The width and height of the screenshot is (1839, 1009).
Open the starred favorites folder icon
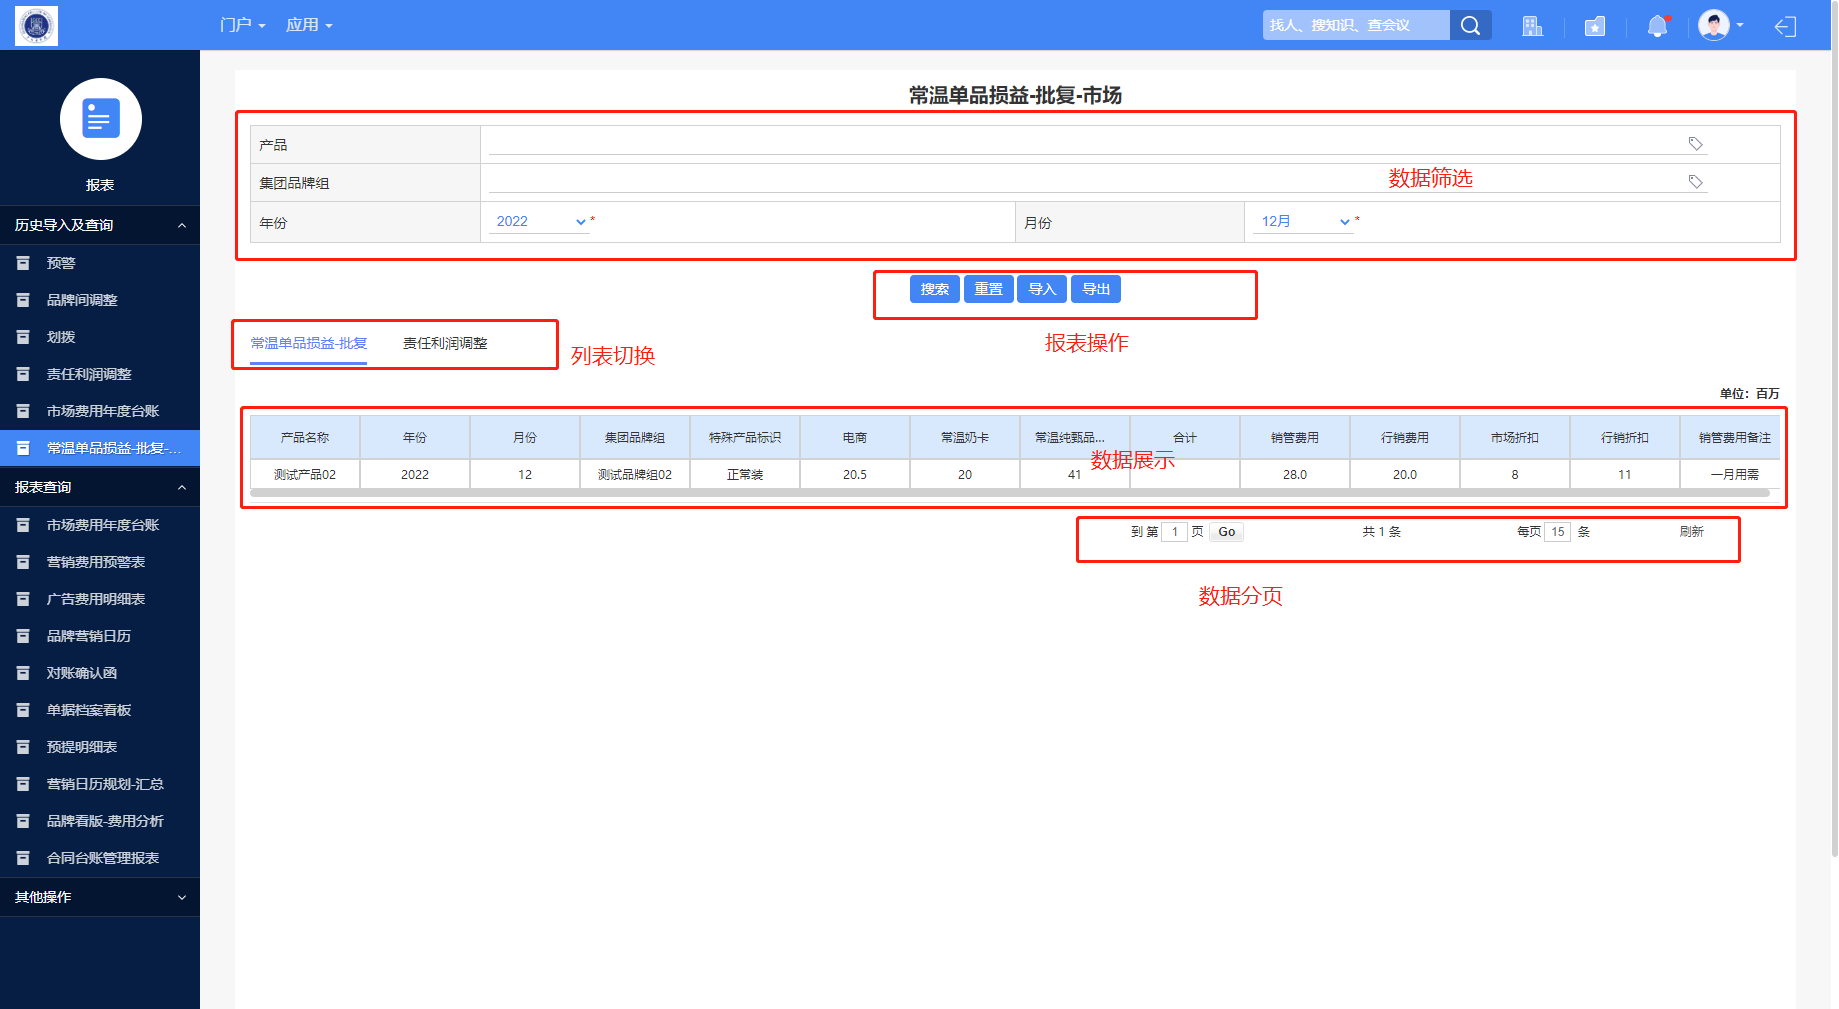[1595, 26]
